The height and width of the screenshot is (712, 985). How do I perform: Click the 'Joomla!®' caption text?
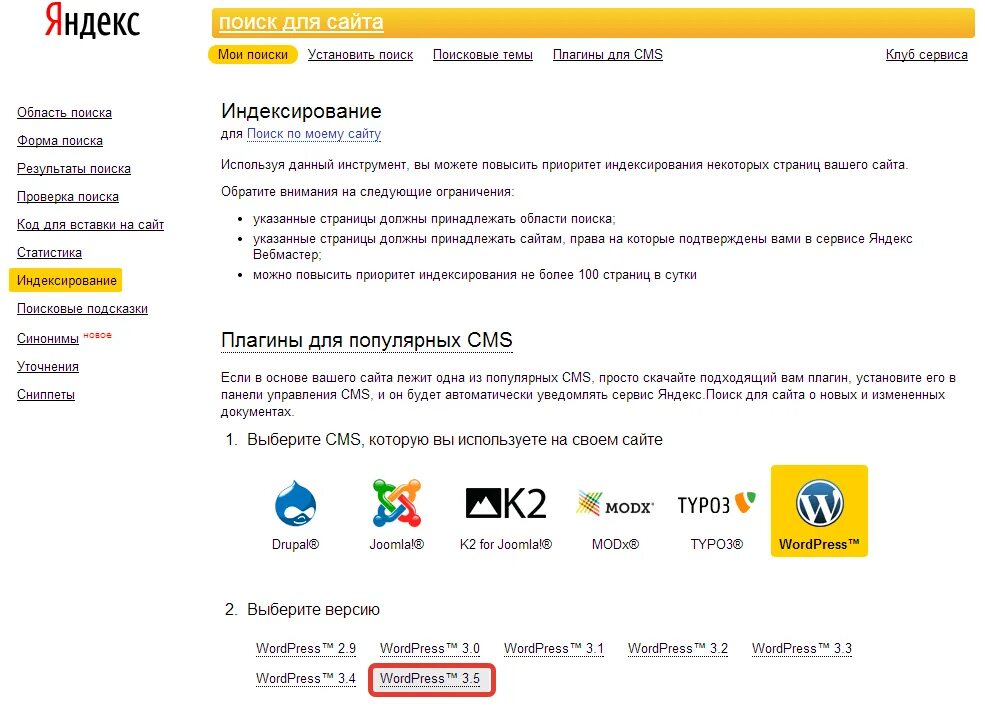pos(396,544)
